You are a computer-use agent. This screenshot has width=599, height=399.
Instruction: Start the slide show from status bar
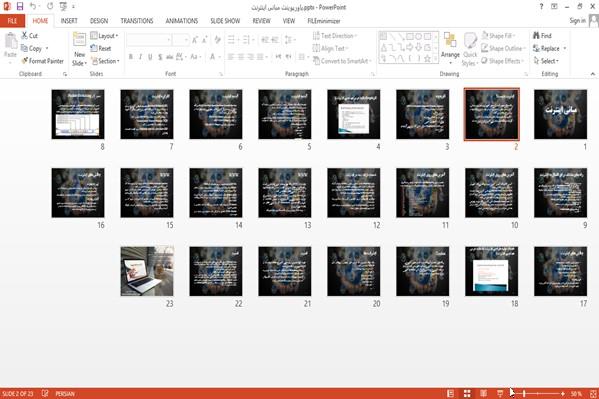coord(500,393)
